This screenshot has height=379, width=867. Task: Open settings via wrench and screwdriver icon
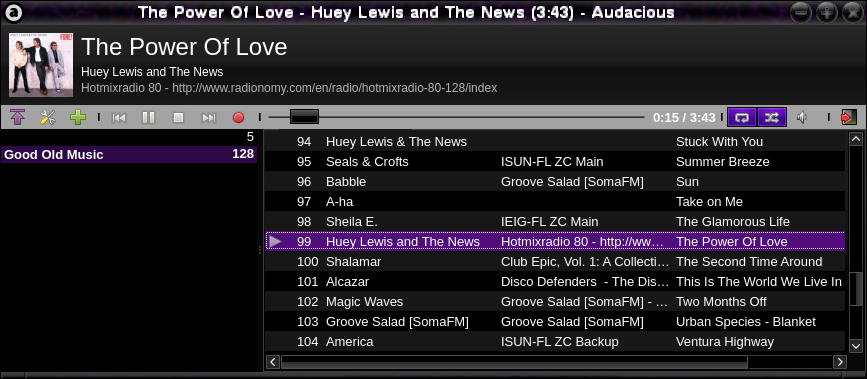tap(48, 117)
